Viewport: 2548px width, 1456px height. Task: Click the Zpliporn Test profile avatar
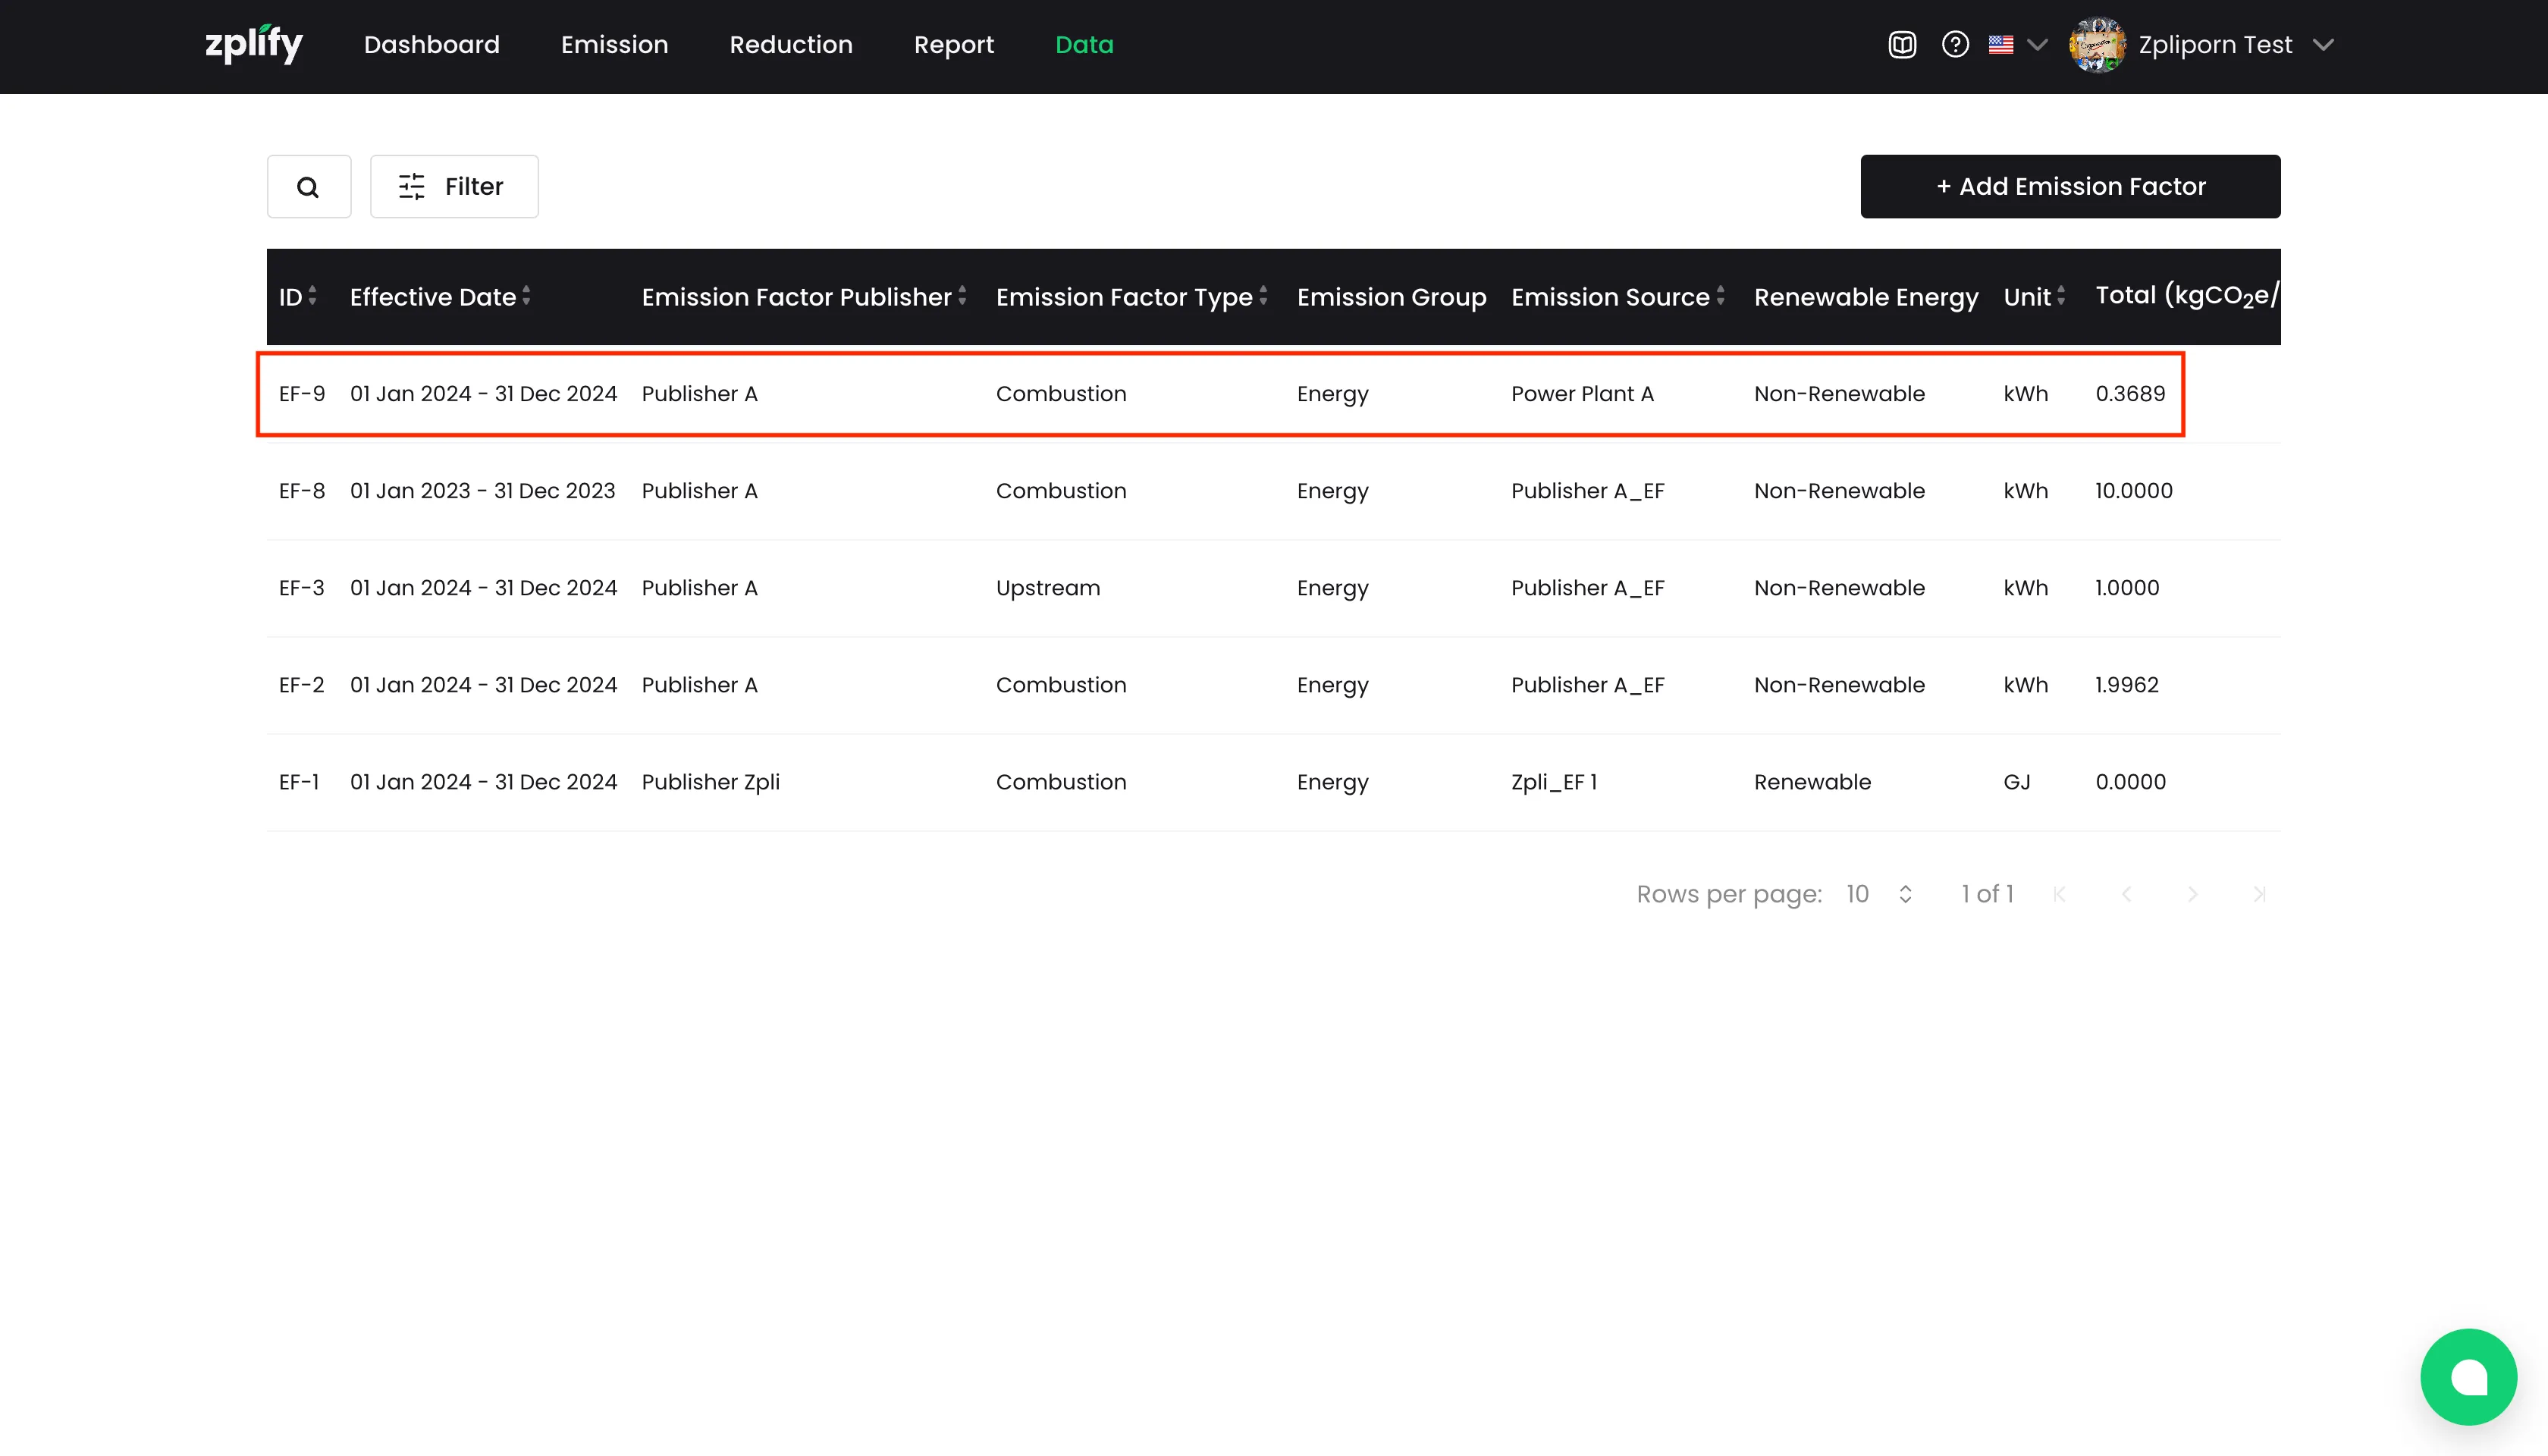pyautogui.click(x=2097, y=45)
